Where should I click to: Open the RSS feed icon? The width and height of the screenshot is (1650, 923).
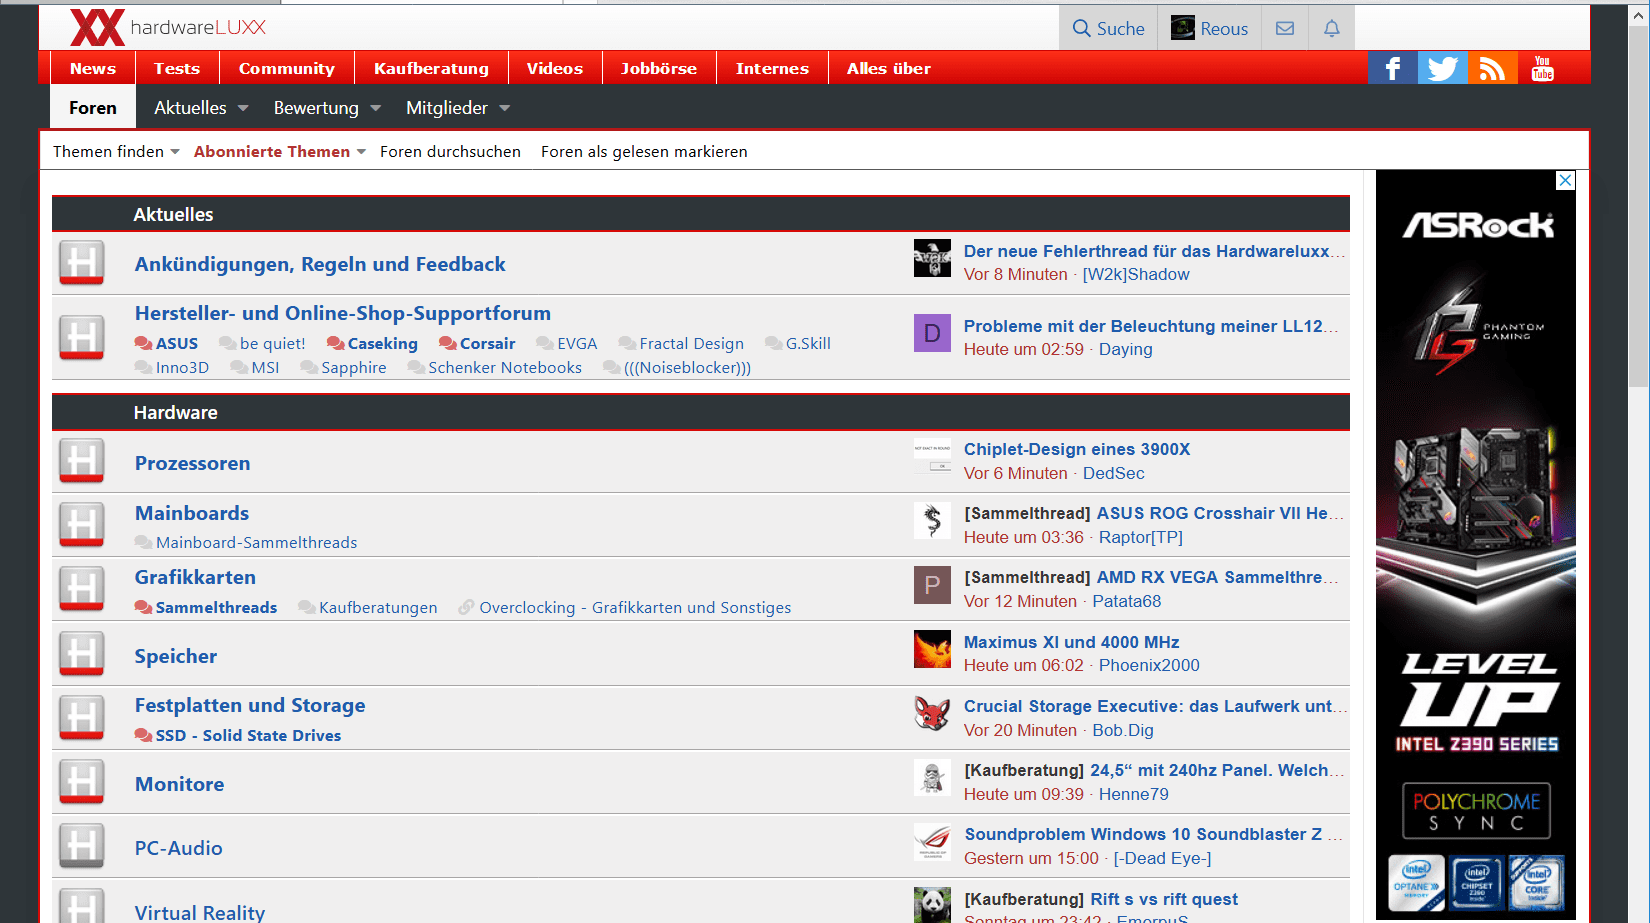pos(1492,68)
